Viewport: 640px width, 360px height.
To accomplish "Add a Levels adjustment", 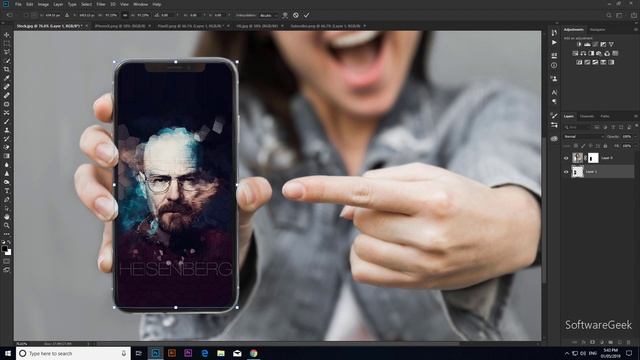I will (x=587, y=44).
